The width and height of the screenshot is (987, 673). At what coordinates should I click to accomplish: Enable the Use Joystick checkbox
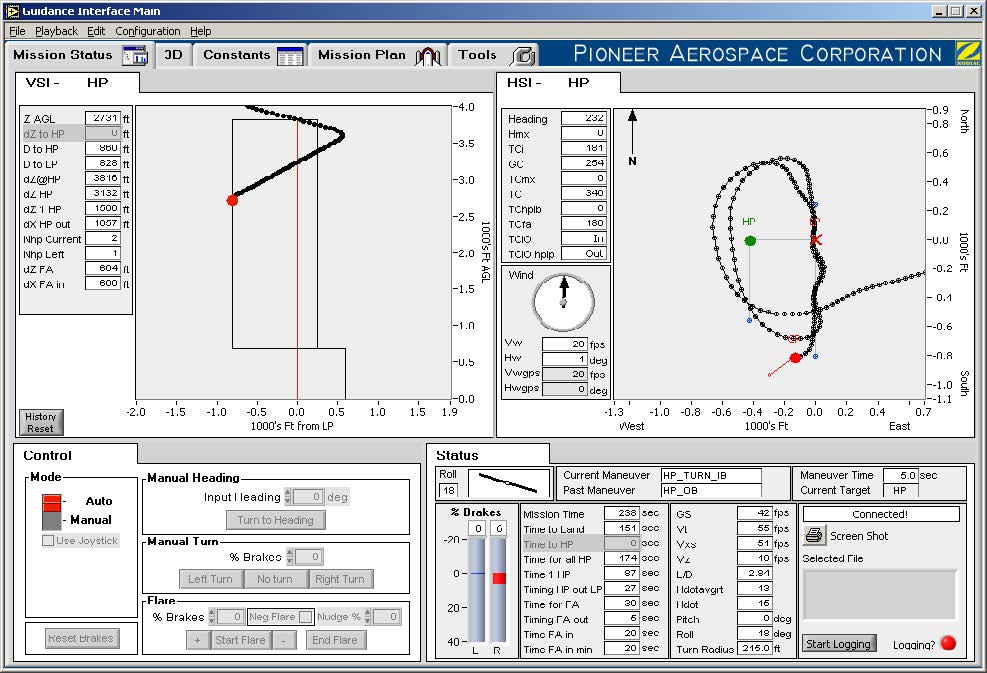click(48, 540)
